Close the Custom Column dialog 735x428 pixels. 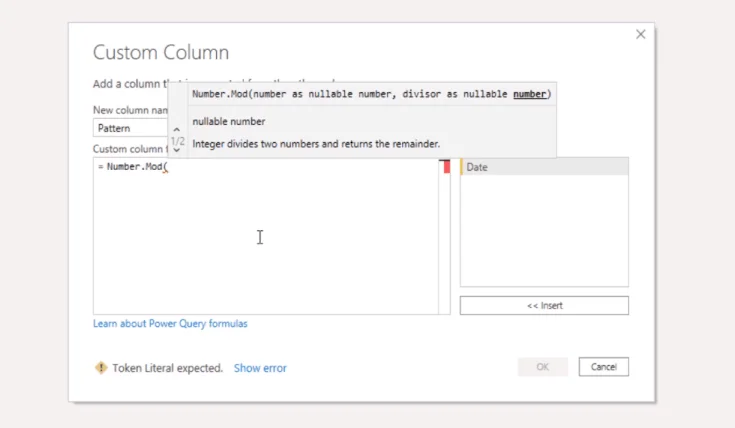tap(640, 34)
